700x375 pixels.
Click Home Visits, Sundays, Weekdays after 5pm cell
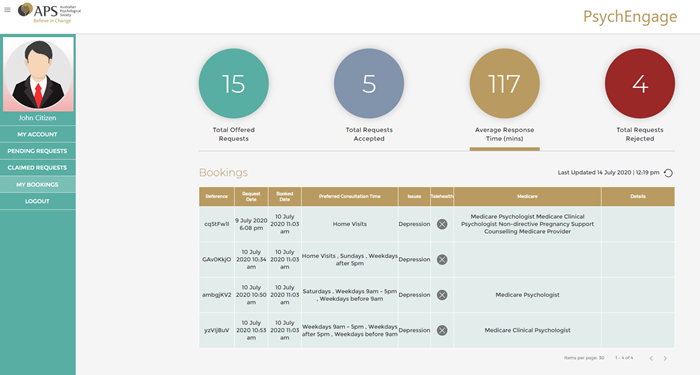tap(350, 259)
